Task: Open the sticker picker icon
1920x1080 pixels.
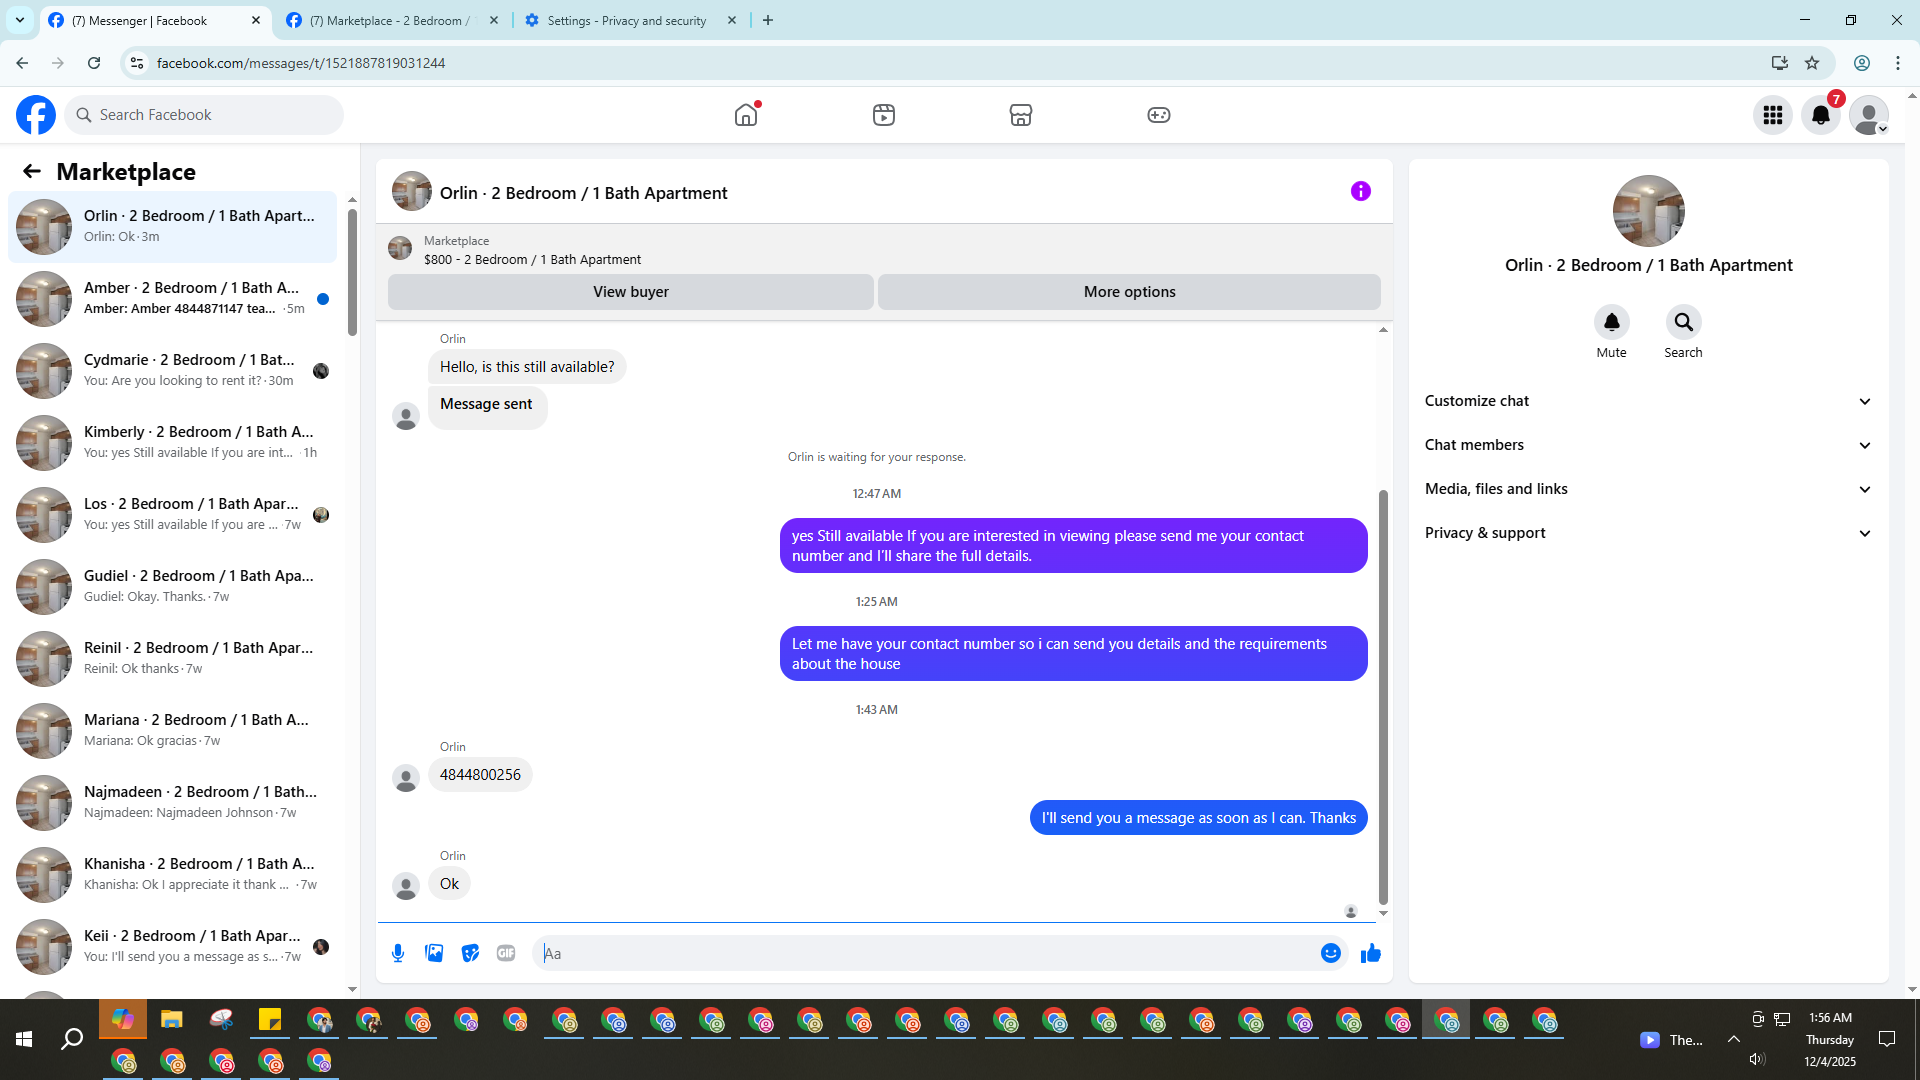Action: [470, 953]
